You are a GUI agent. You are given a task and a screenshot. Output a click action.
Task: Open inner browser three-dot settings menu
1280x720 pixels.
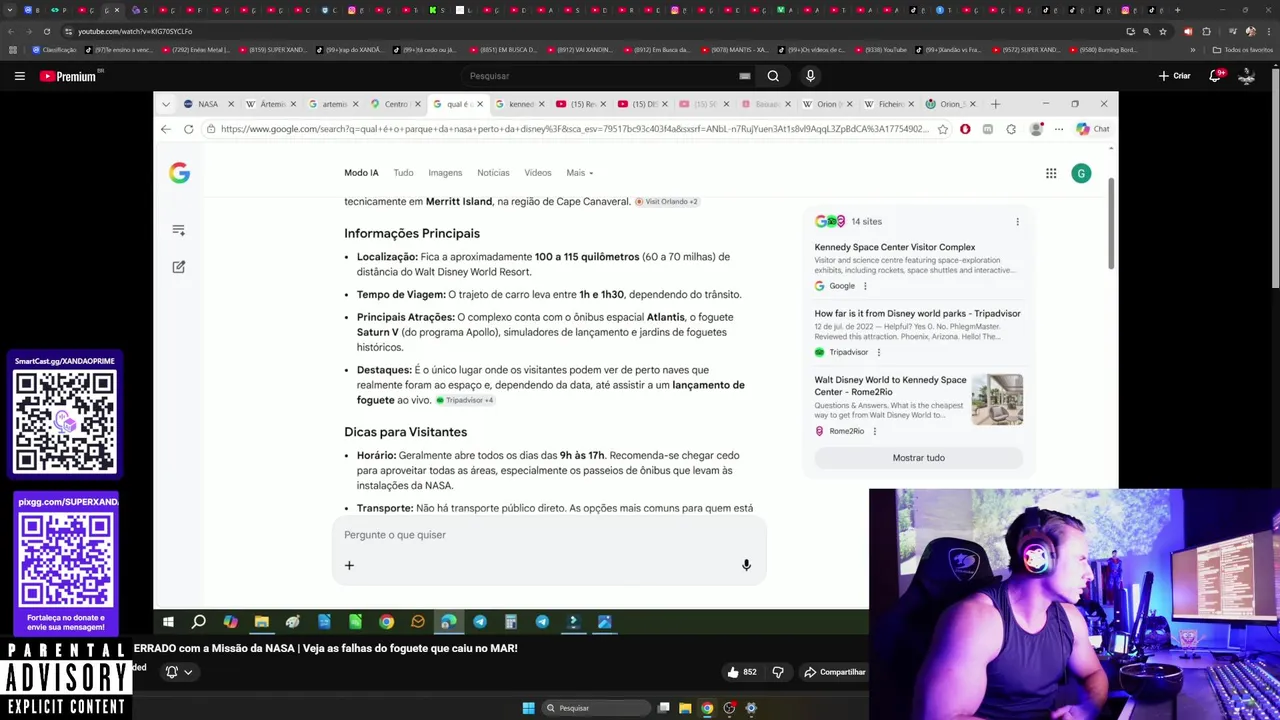coord(1059,129)
